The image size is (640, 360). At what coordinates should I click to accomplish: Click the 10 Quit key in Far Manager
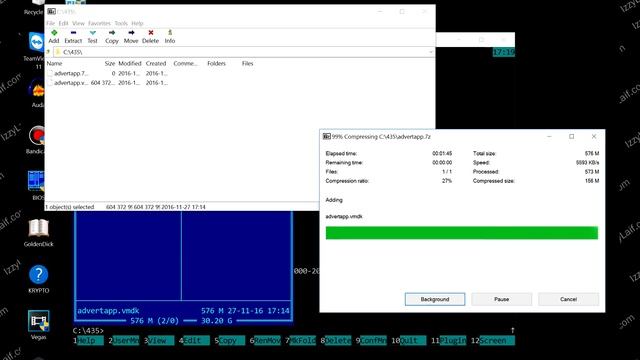tap(409, 340)
